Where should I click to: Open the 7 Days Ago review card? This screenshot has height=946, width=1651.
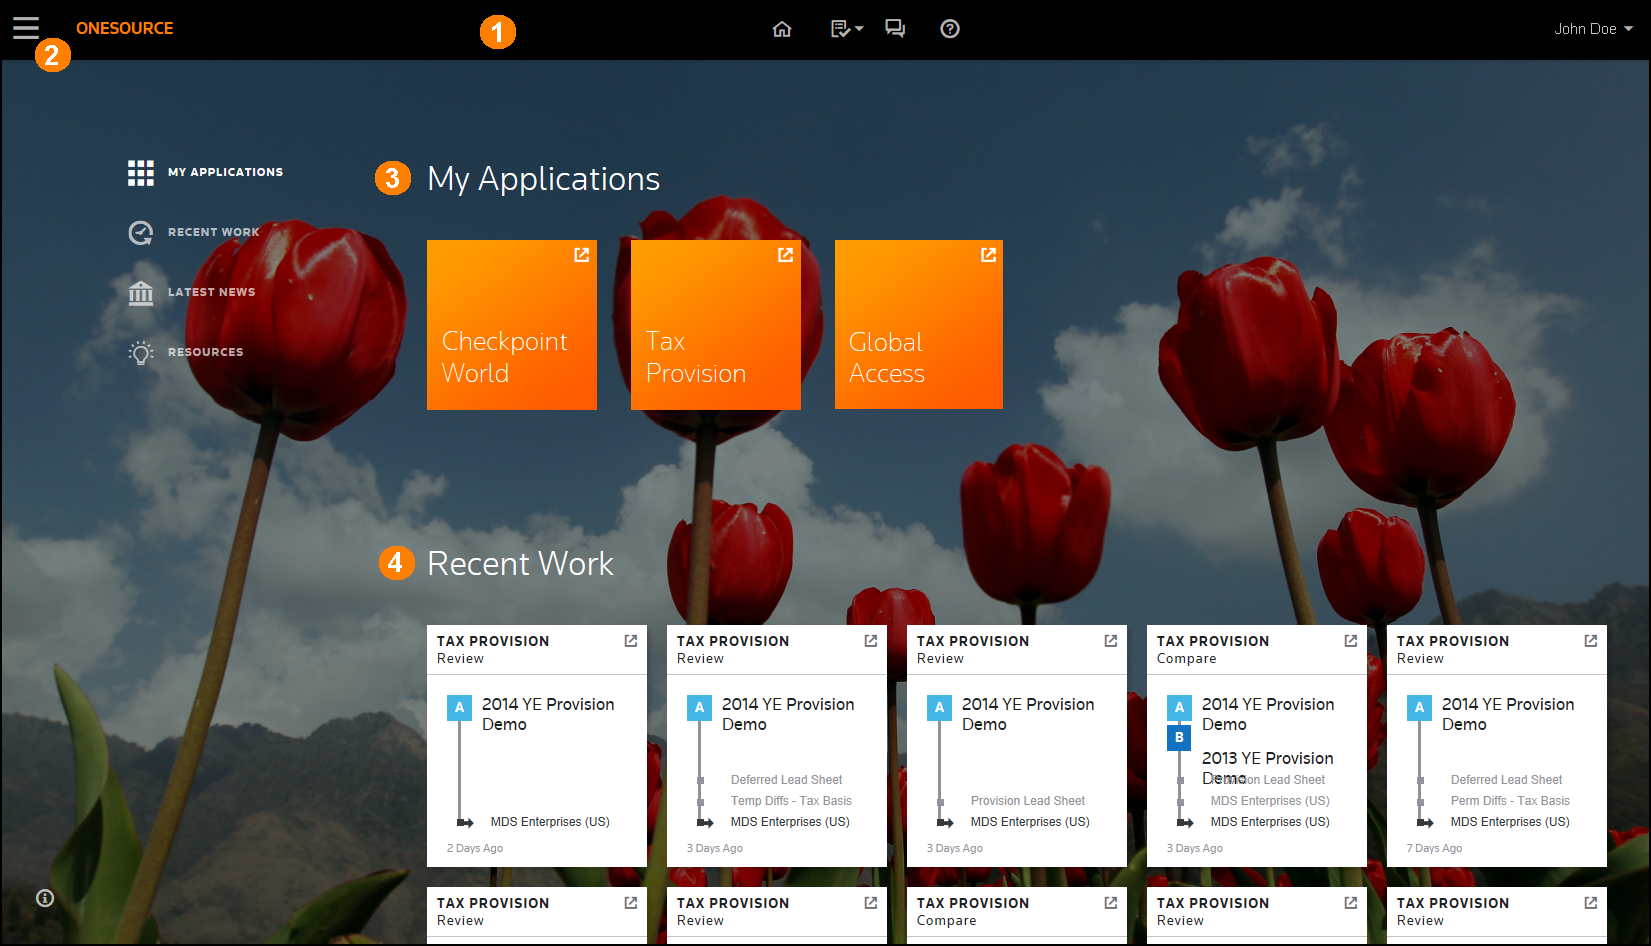[x=1497, y=746]
